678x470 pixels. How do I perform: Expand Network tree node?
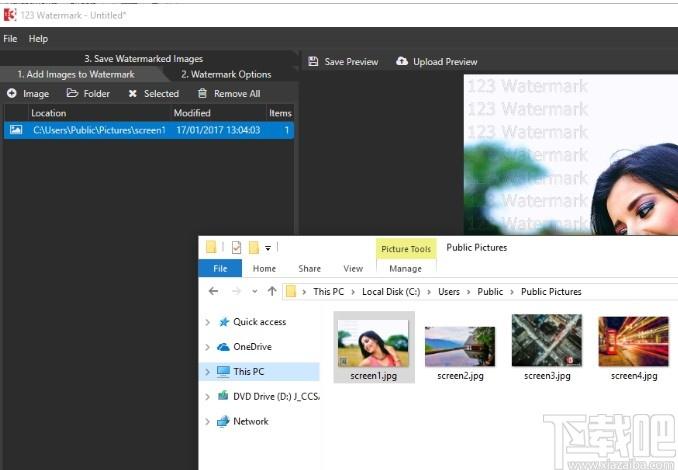(208, 422)
